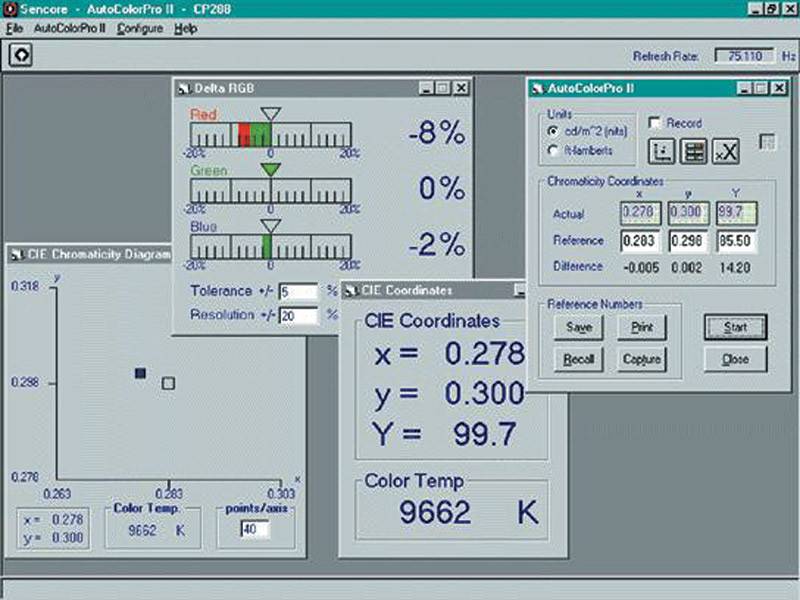Click the -8% Red reading
Viewport: 800px width, 600px height.
[x=437, y=133]
